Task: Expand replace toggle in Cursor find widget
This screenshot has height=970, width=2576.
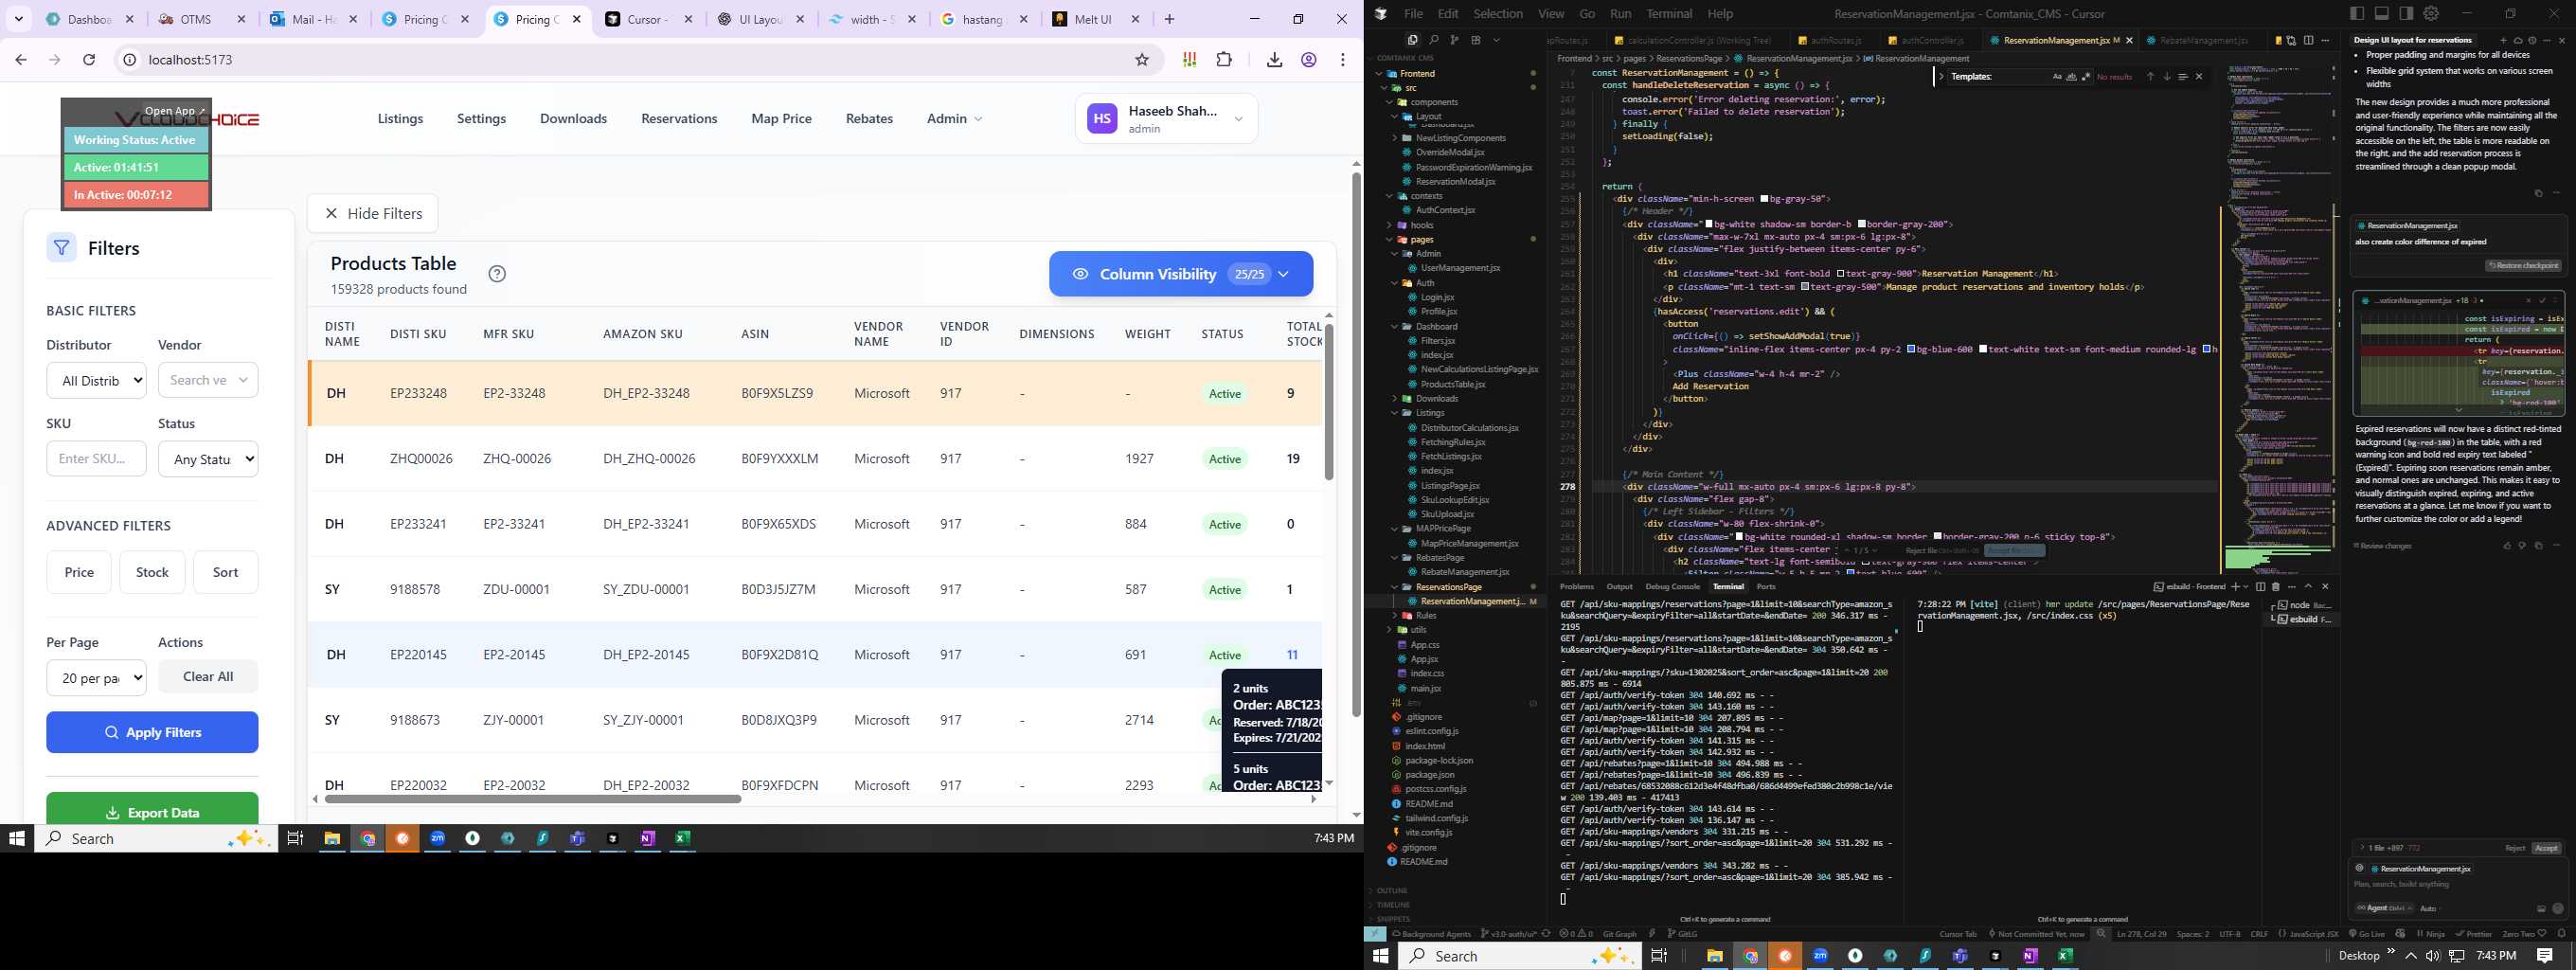Action: click(x=1941, y=77)
